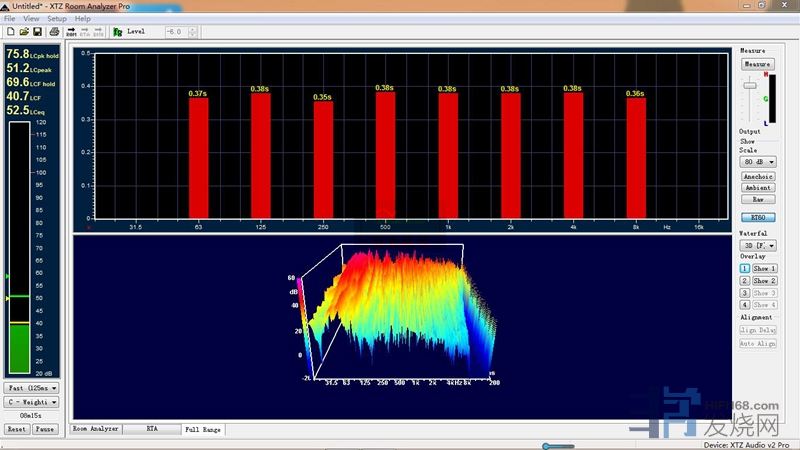This screenshot has width=800, height=450.
Task: Toggle overlay slot 1 button
Action: pos(745,269)
